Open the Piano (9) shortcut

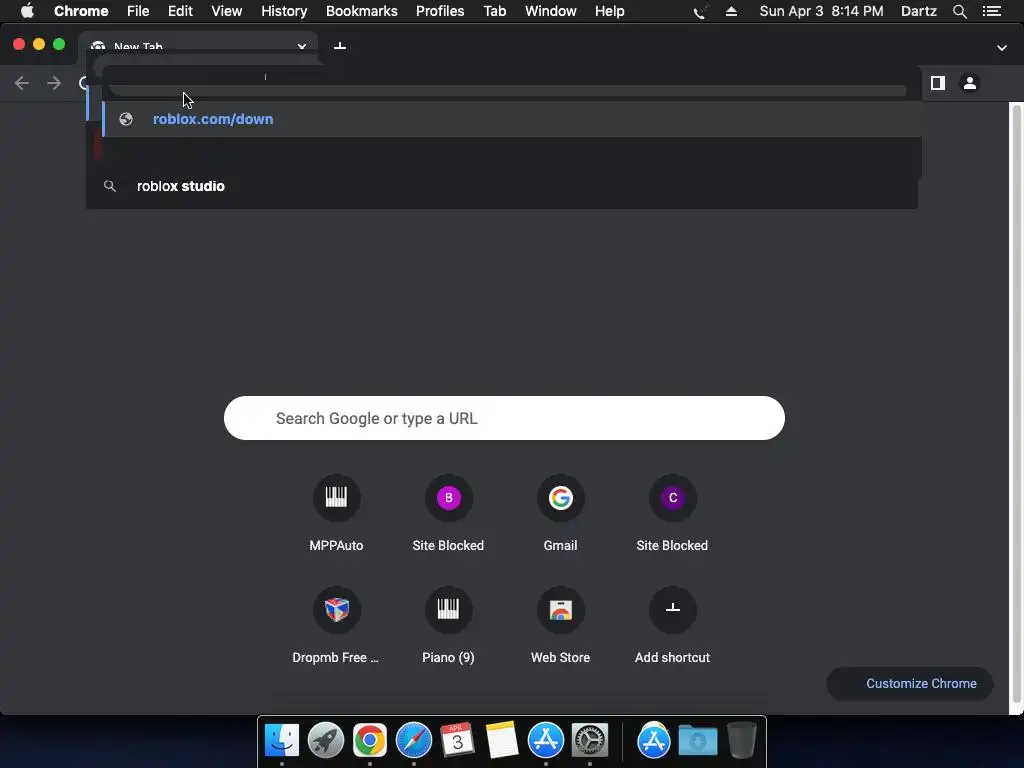[x=448, y=626]
